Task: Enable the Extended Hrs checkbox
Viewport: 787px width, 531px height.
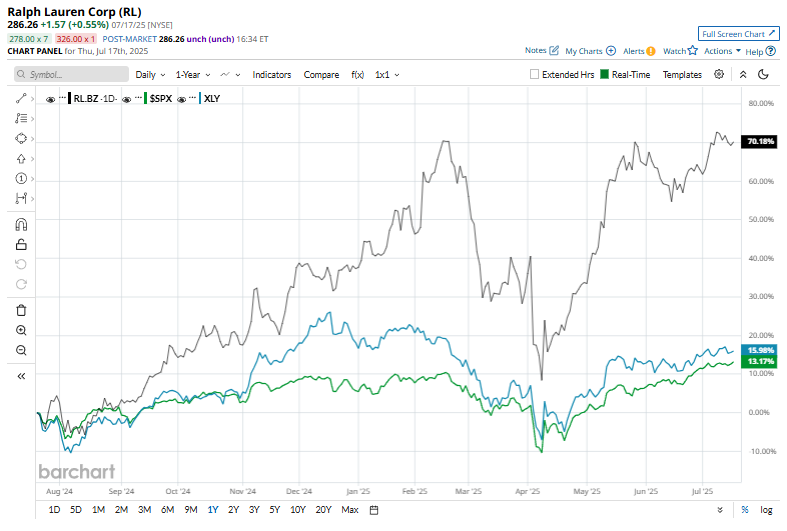Action: pyautogui.click(x=535, y=74)
